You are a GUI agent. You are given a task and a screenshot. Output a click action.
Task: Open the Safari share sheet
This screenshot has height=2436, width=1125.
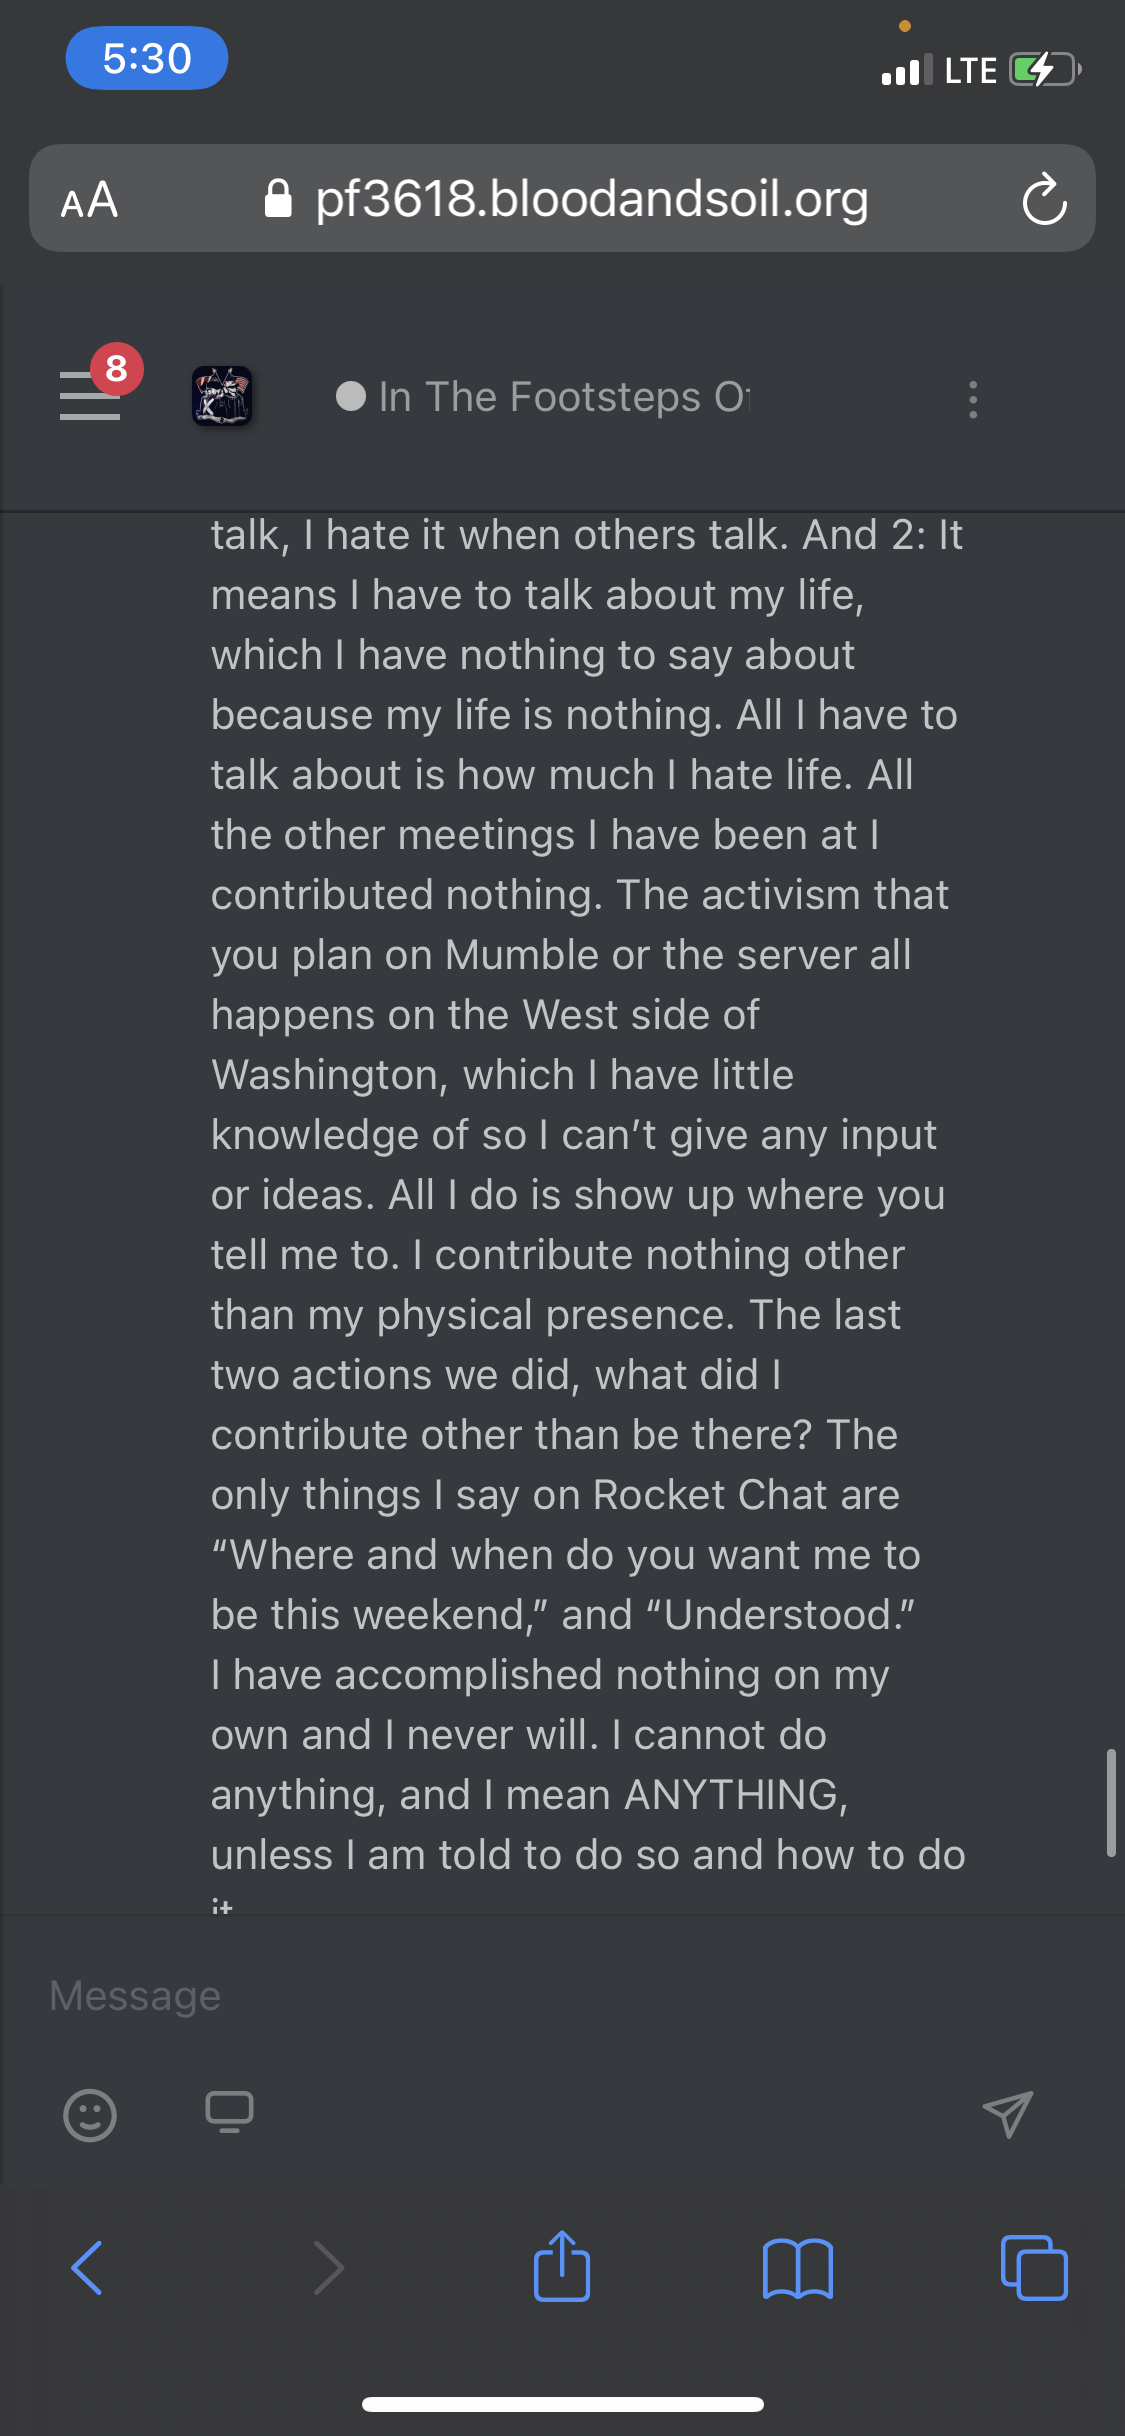562,2265
